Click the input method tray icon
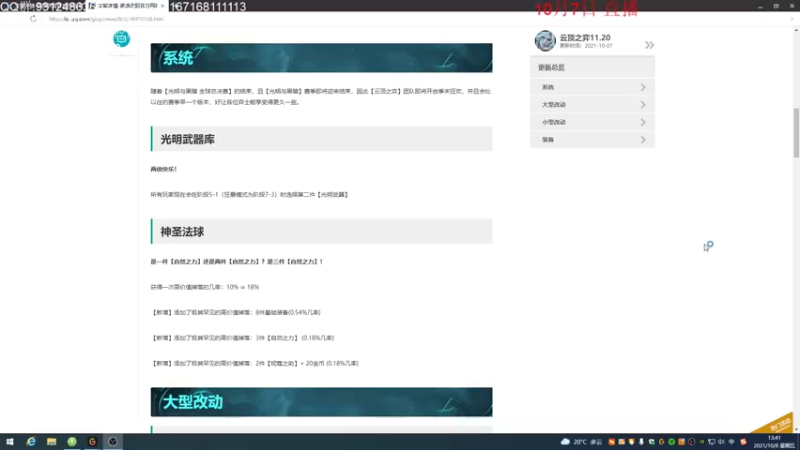The image size is (800, 450). 732,442
